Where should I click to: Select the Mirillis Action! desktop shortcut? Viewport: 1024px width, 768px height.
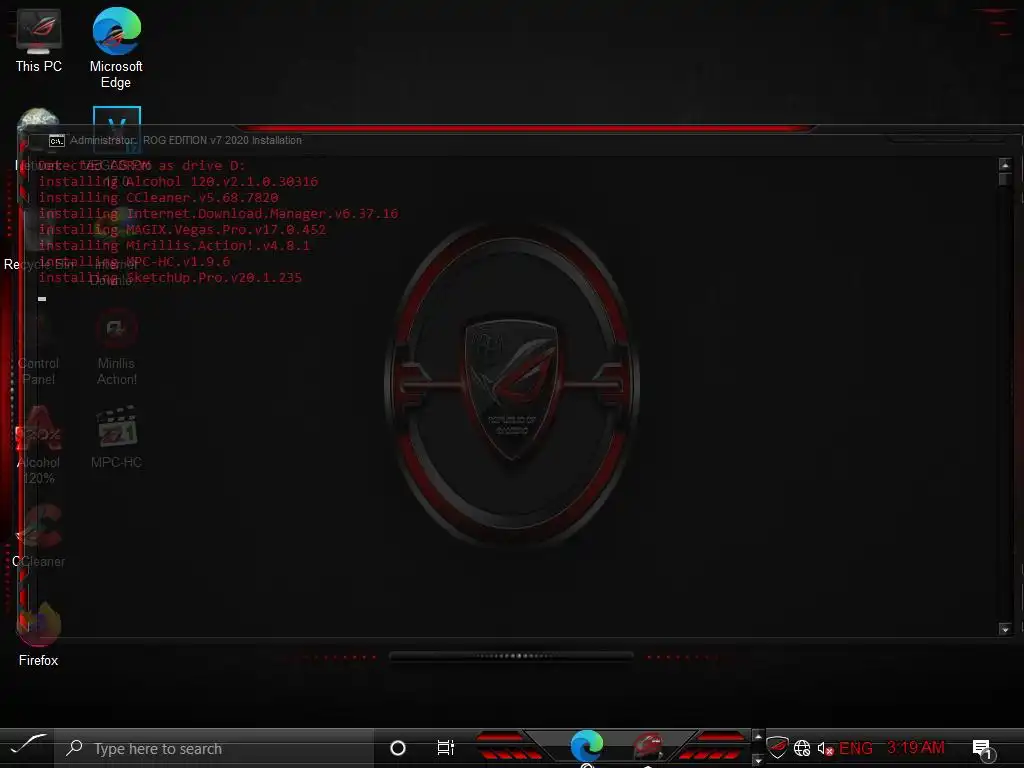tap(116, 346)
